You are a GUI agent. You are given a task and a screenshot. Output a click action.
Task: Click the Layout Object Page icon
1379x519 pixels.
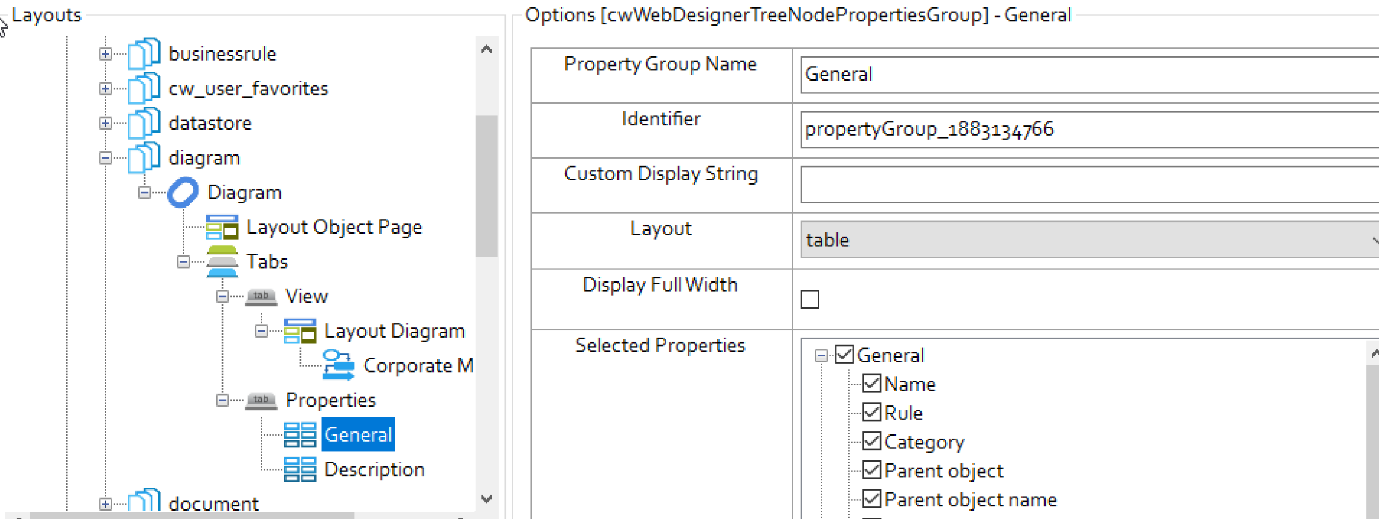pyautogui.click(x=221, y=227)
